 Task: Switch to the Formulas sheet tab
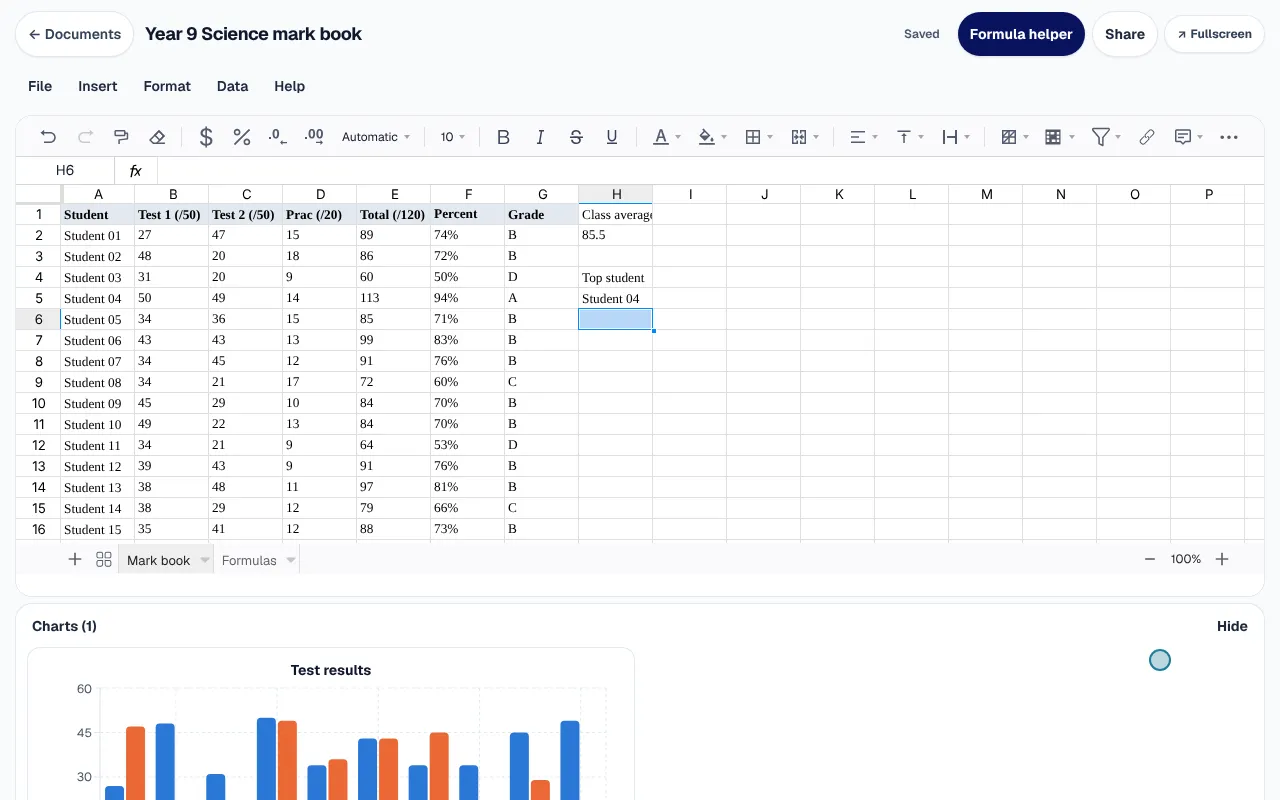(249, 561)
